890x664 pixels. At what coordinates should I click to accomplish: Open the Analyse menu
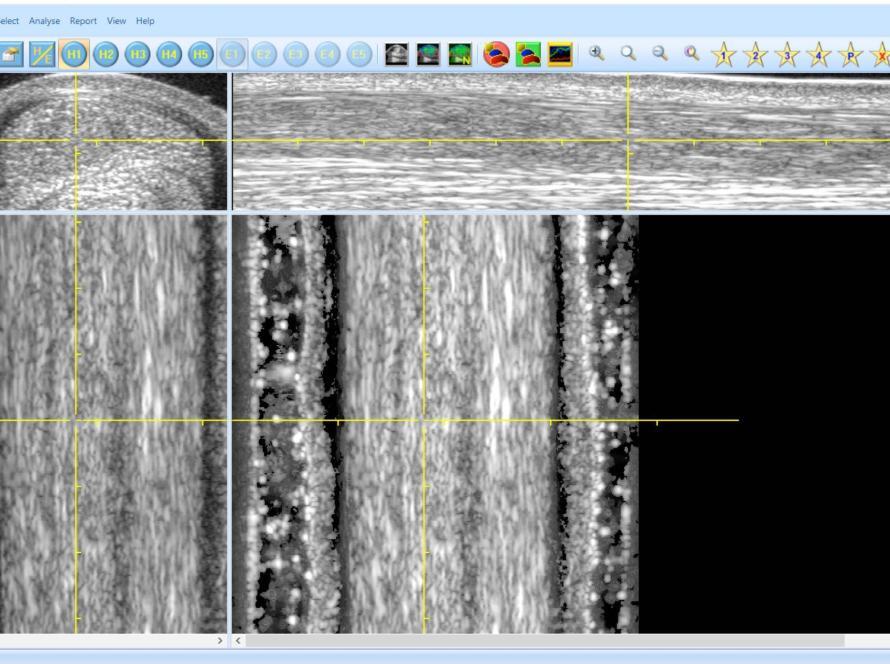click(44, 21)
